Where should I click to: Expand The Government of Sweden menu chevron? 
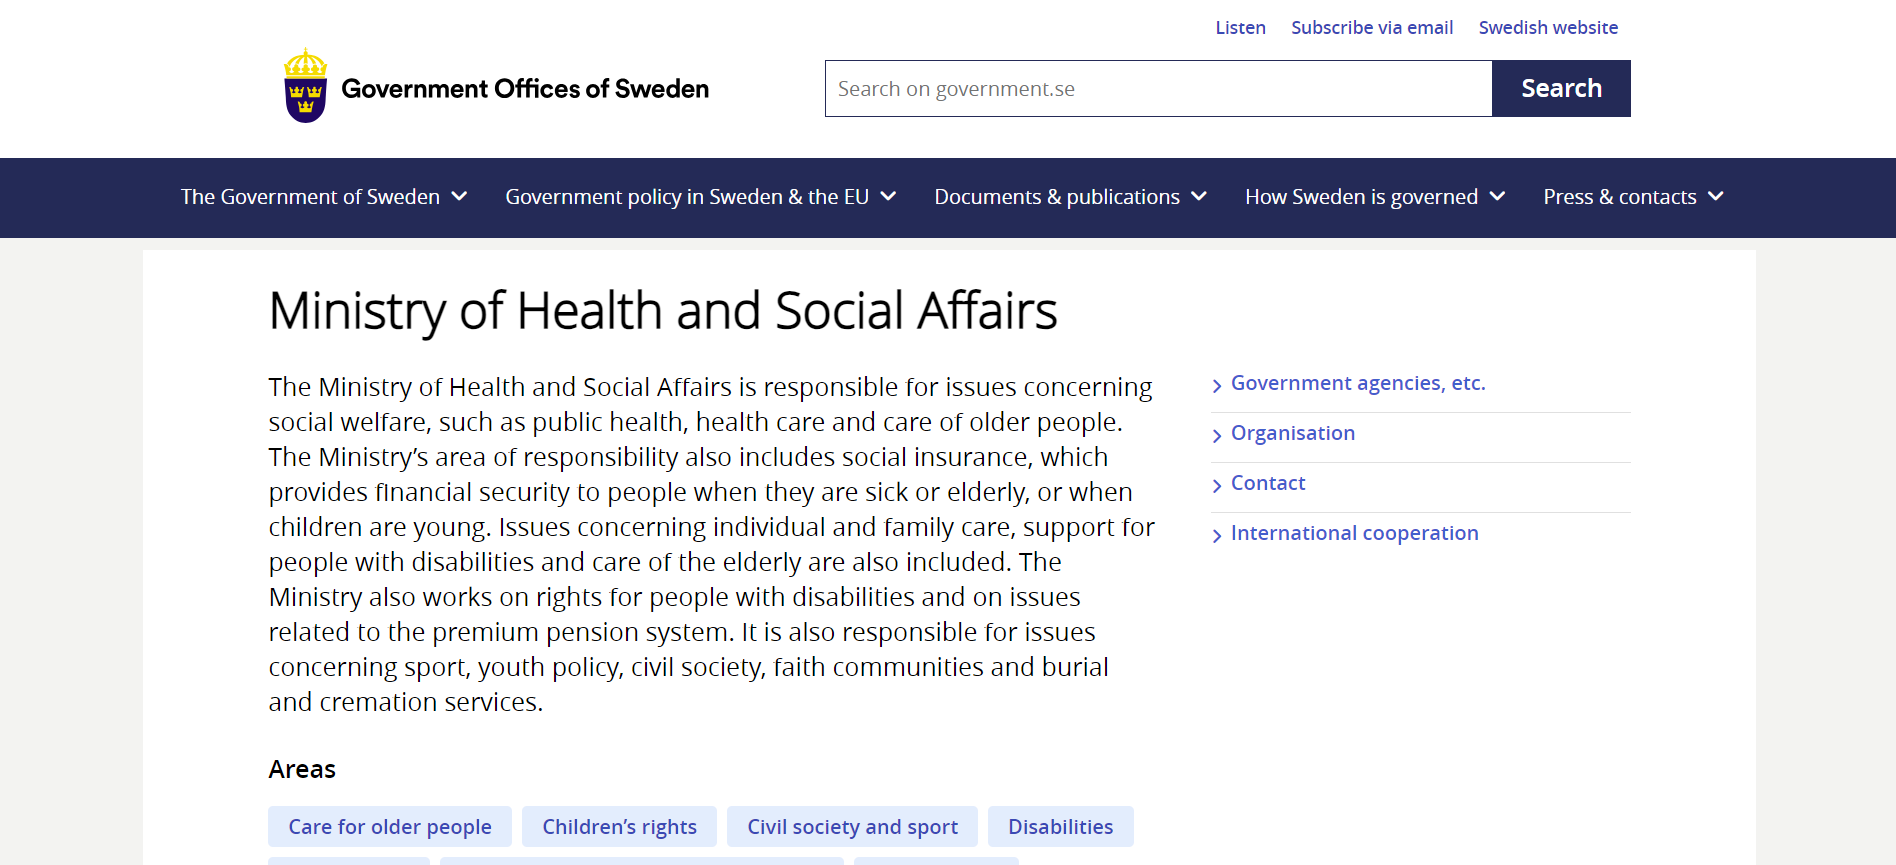point(459,197)
